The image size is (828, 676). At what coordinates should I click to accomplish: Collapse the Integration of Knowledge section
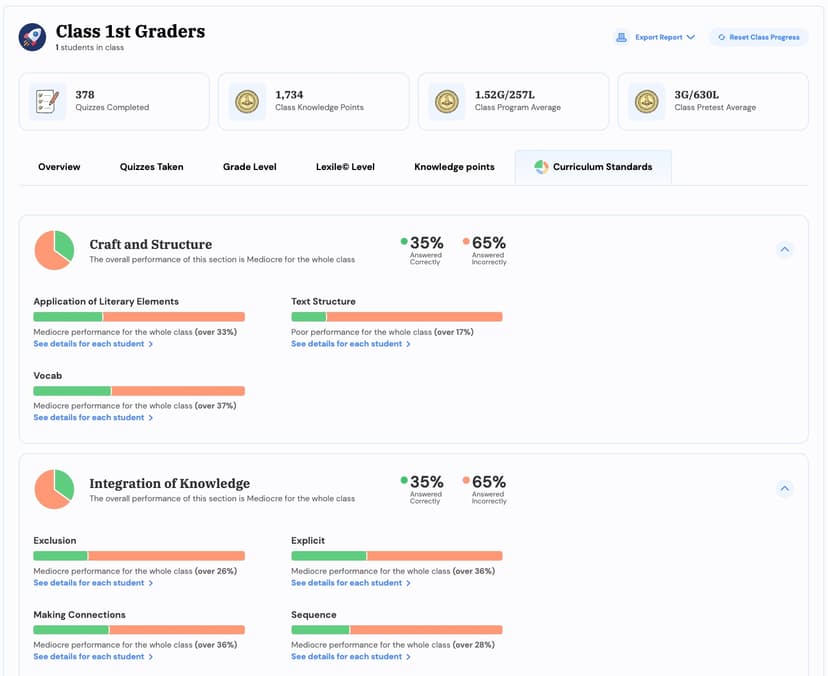pyautogui.click(x=785, y=489)
